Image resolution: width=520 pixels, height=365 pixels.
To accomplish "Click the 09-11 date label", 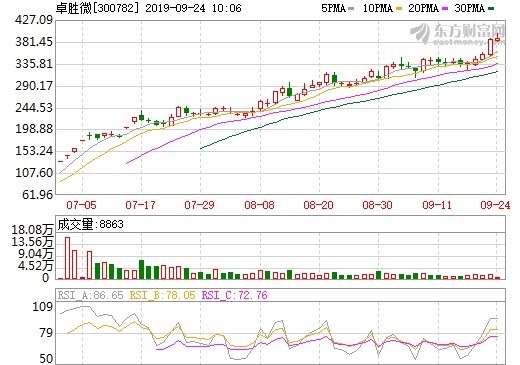I will [x=437, y=205].
